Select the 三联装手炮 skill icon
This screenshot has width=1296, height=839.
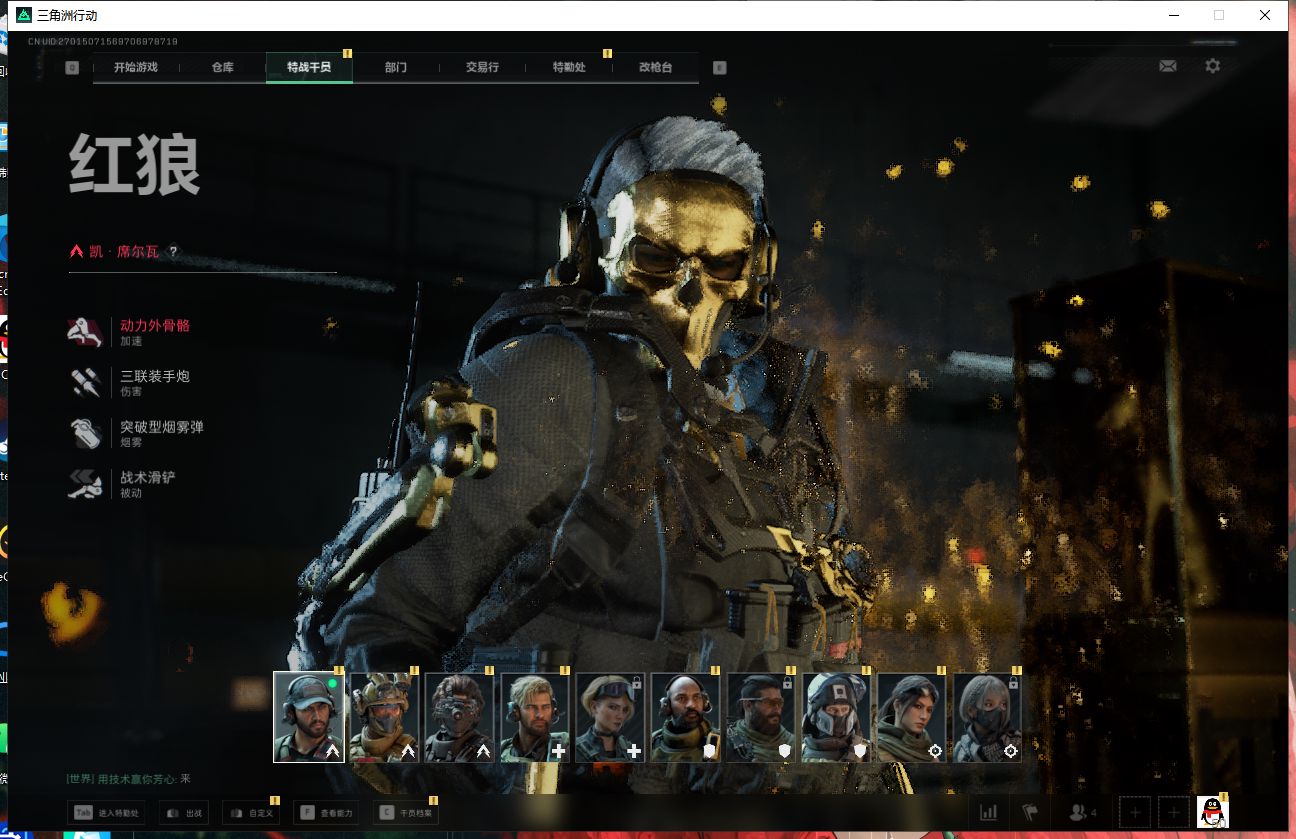tap(86, 382)
